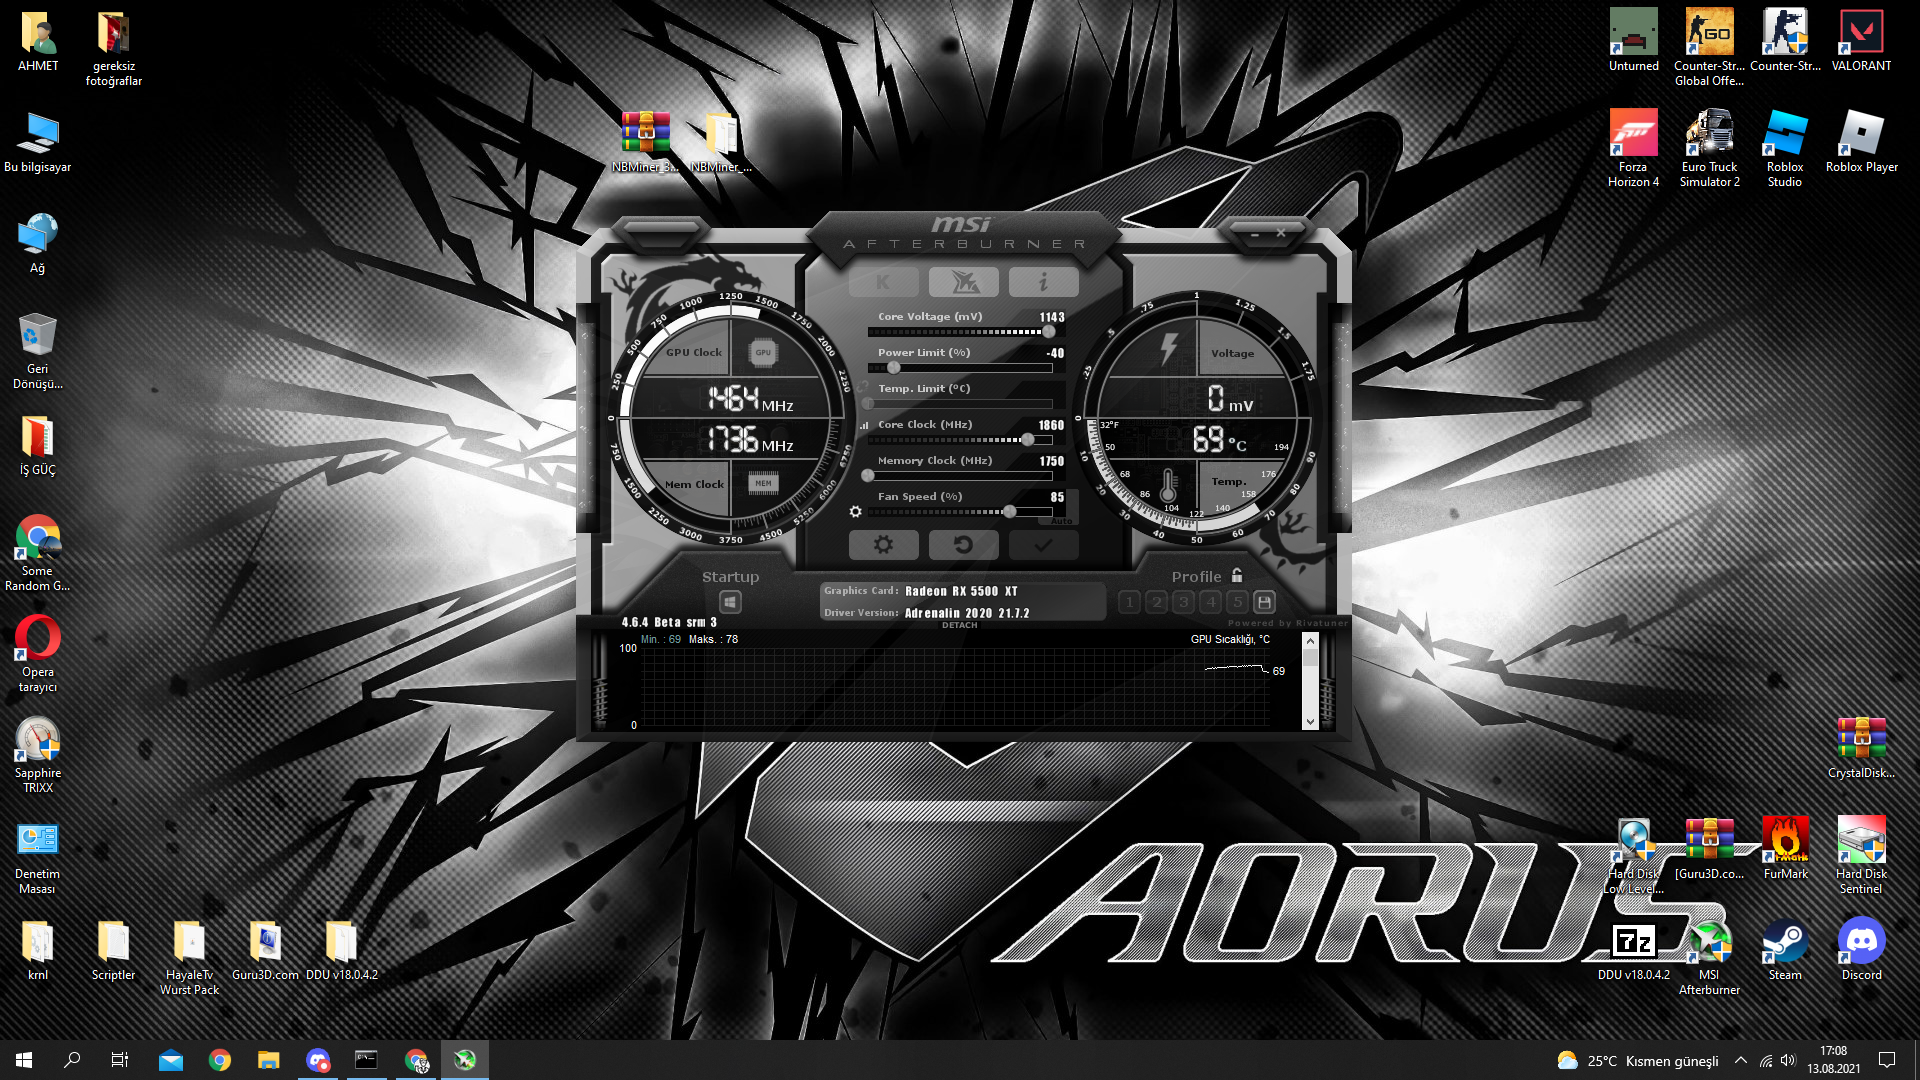Select the VALORANT desktop shortcut
This screenshot has height=1080, width=1920.
pyautogui.click(x=1861, y=41)
